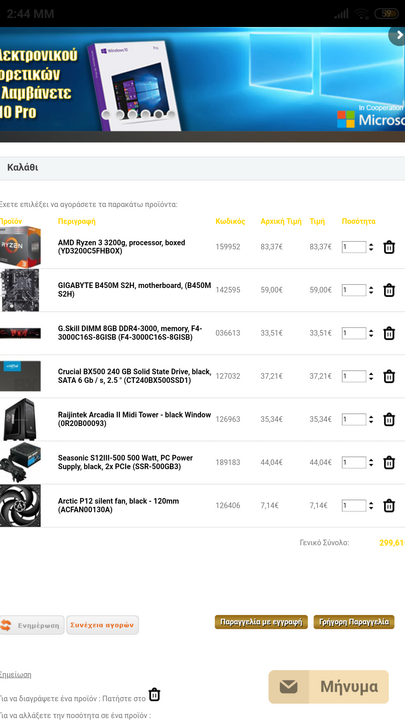This screenshot has height=720, width=405.
Task: Click the Κωδικός column header
Action: [231, 221]
